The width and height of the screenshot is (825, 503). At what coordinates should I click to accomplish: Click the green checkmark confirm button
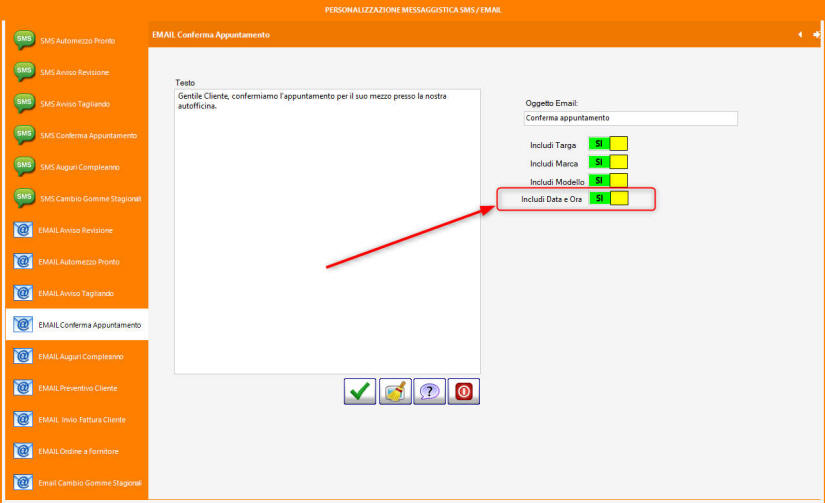pos(360,392)
